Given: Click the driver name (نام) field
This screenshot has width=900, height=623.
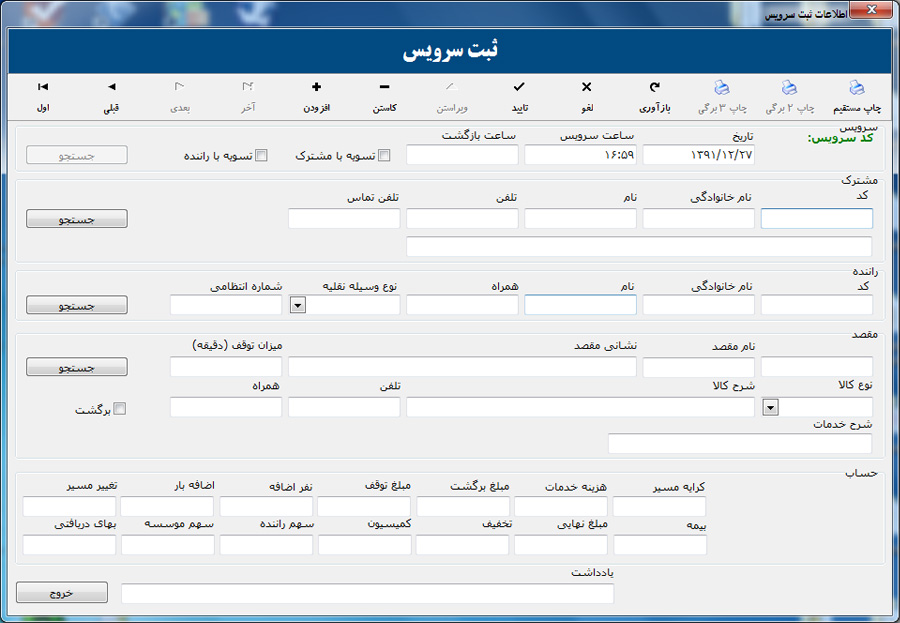Looking at the screenshot, I should [x=580, y=305].
